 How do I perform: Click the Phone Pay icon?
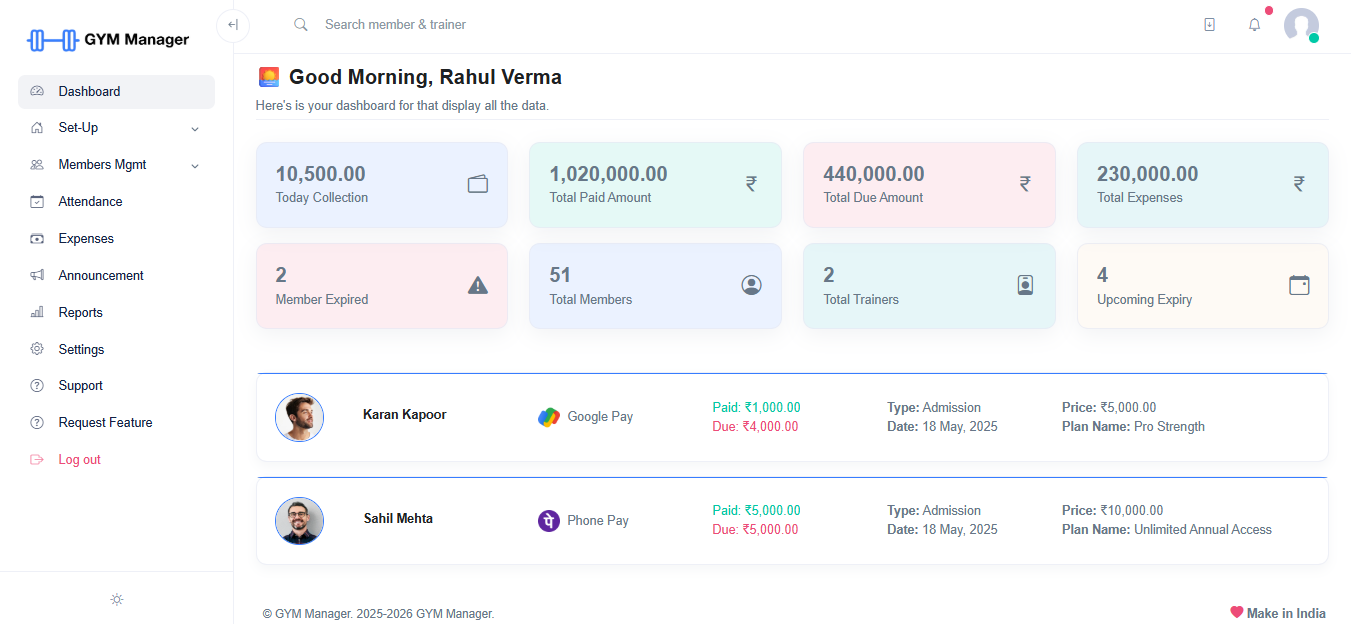point(549,520)
